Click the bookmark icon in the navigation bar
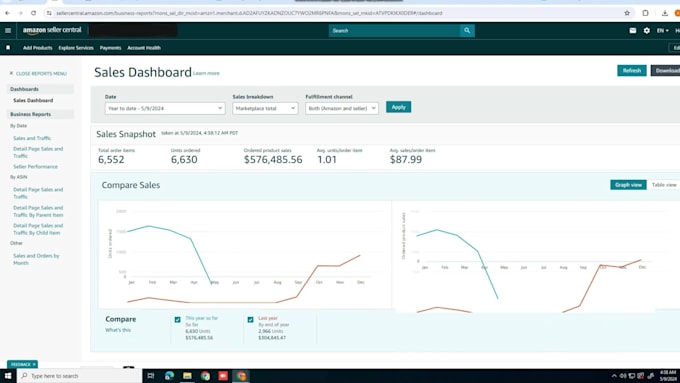This screenshot has width=680, height=383. [8, 48]
